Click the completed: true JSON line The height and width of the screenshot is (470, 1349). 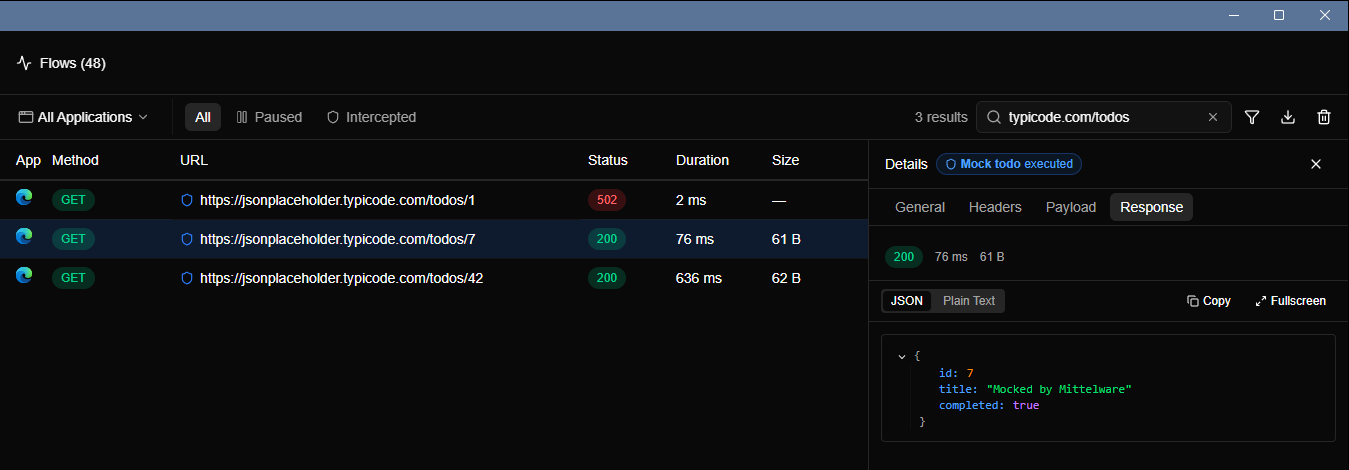[x=989, y=405]
